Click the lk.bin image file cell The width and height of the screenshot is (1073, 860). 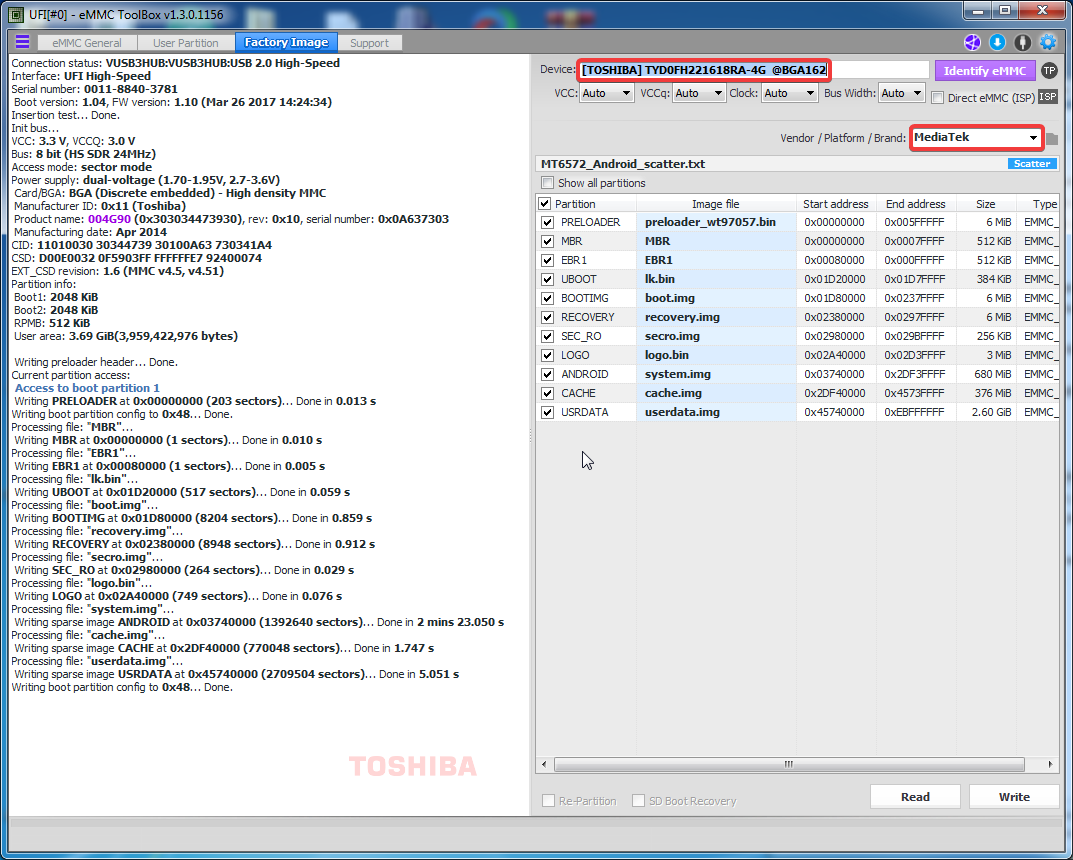tap(716, 279)
